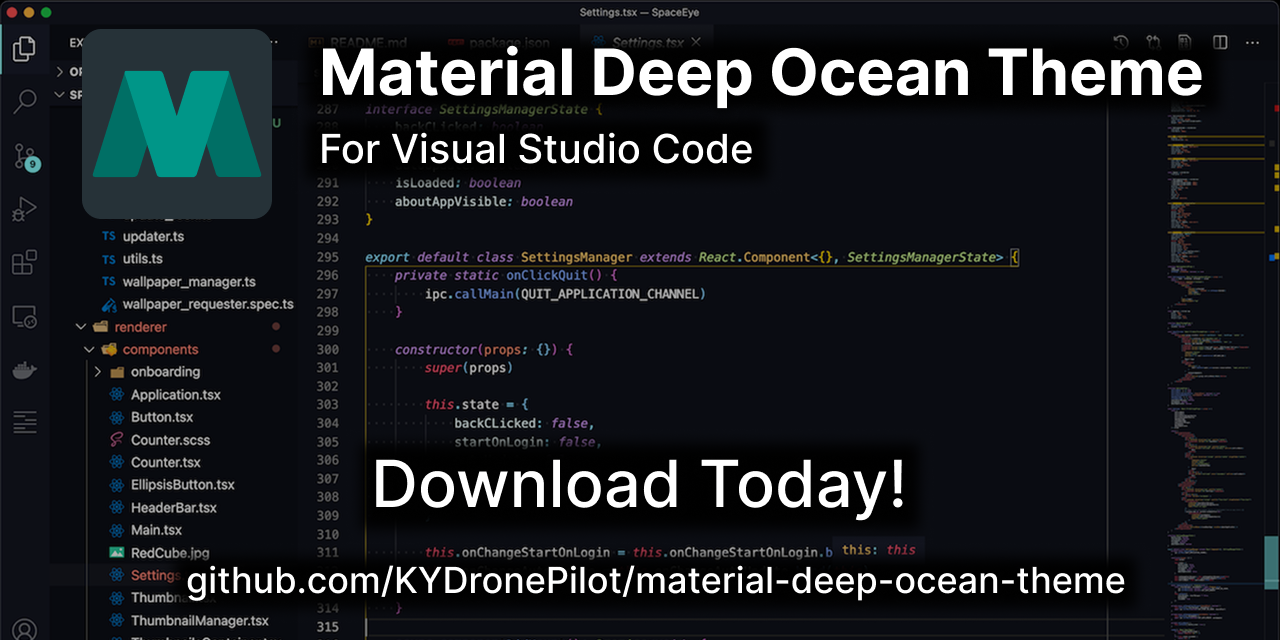Viewport: 1280px width, 640px height.
Task: Open the Explorer view in activity bar
Action: (x=25, y=49)
